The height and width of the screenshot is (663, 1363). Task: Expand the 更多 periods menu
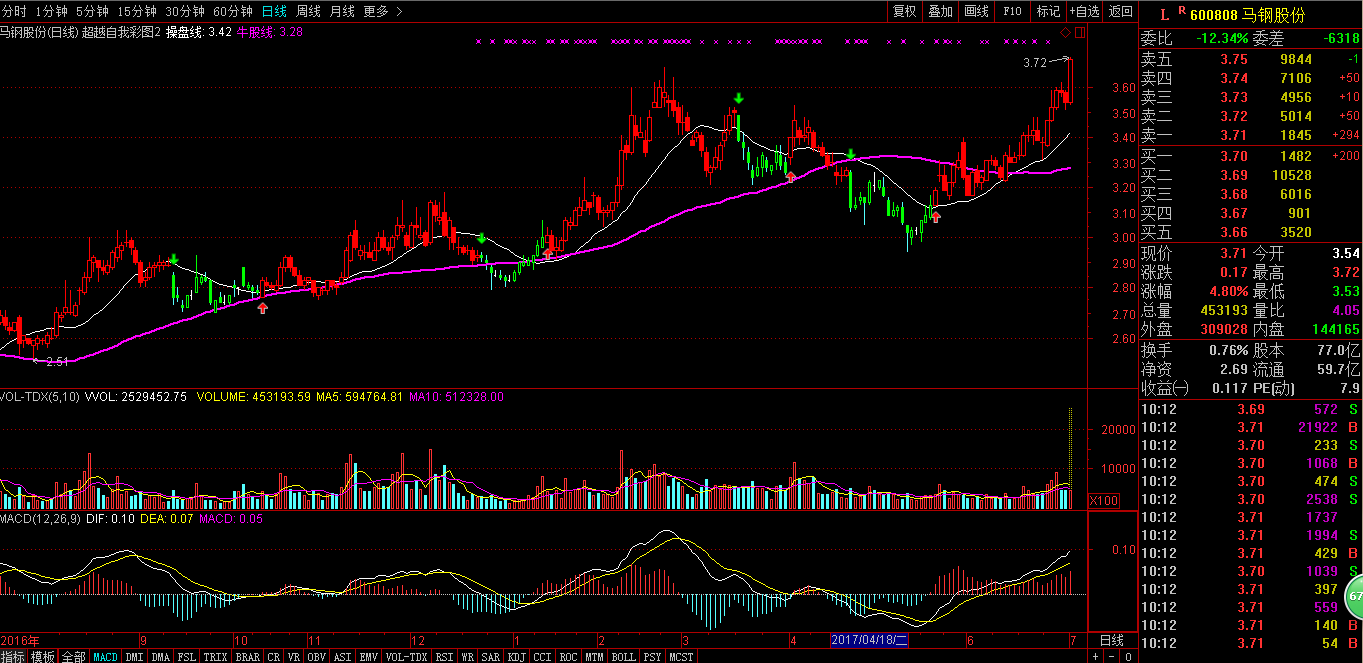point(382,11)
